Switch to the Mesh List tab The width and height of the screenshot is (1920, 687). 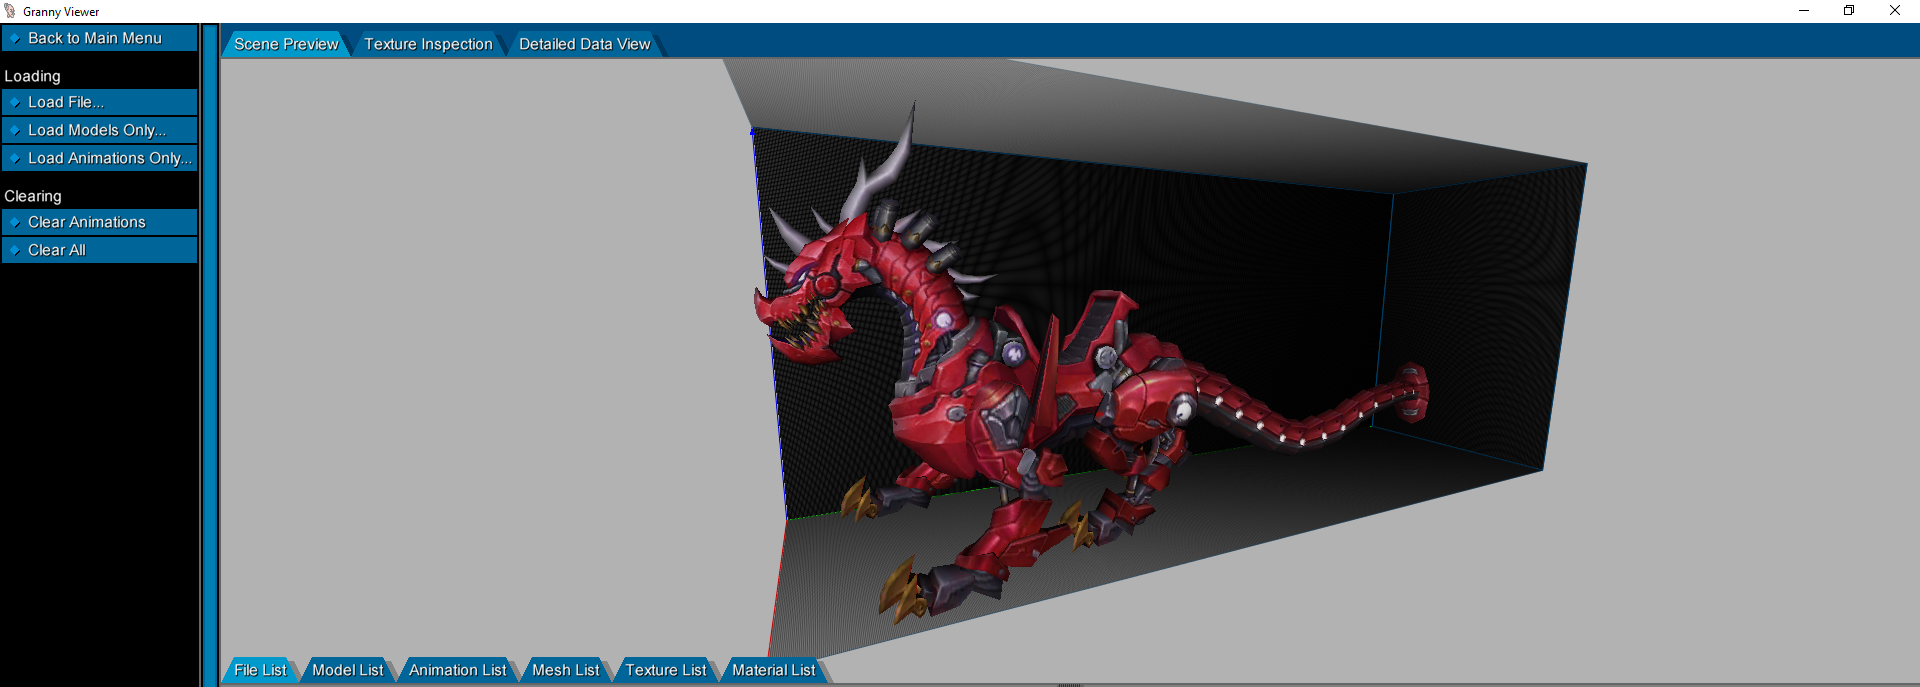(x=565, y=670)
